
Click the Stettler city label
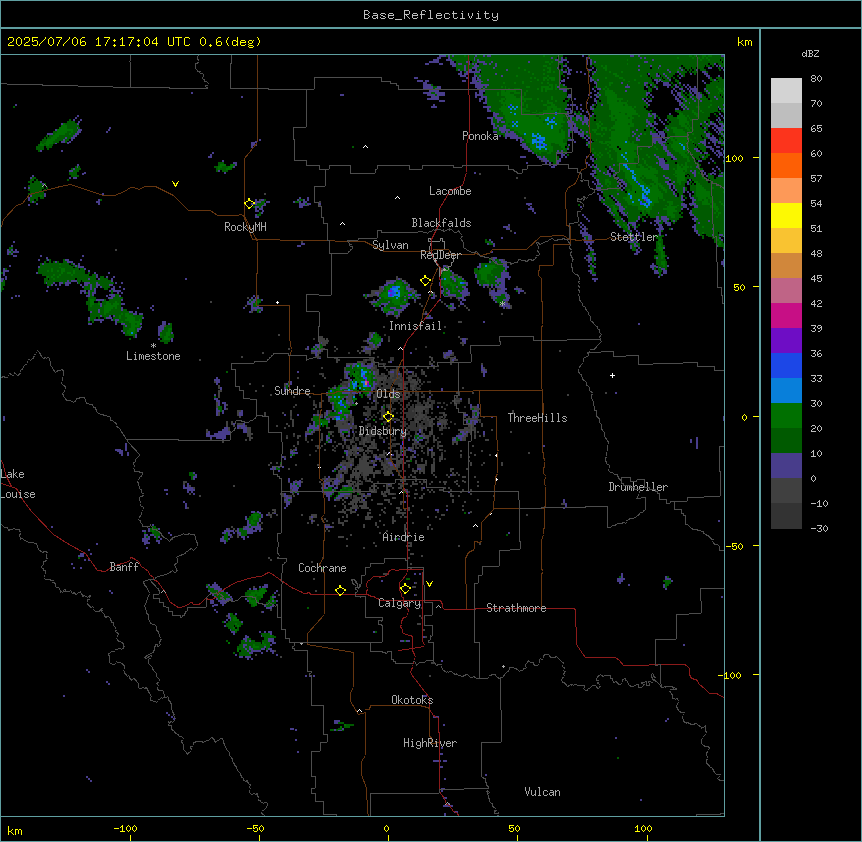point(634,237)
